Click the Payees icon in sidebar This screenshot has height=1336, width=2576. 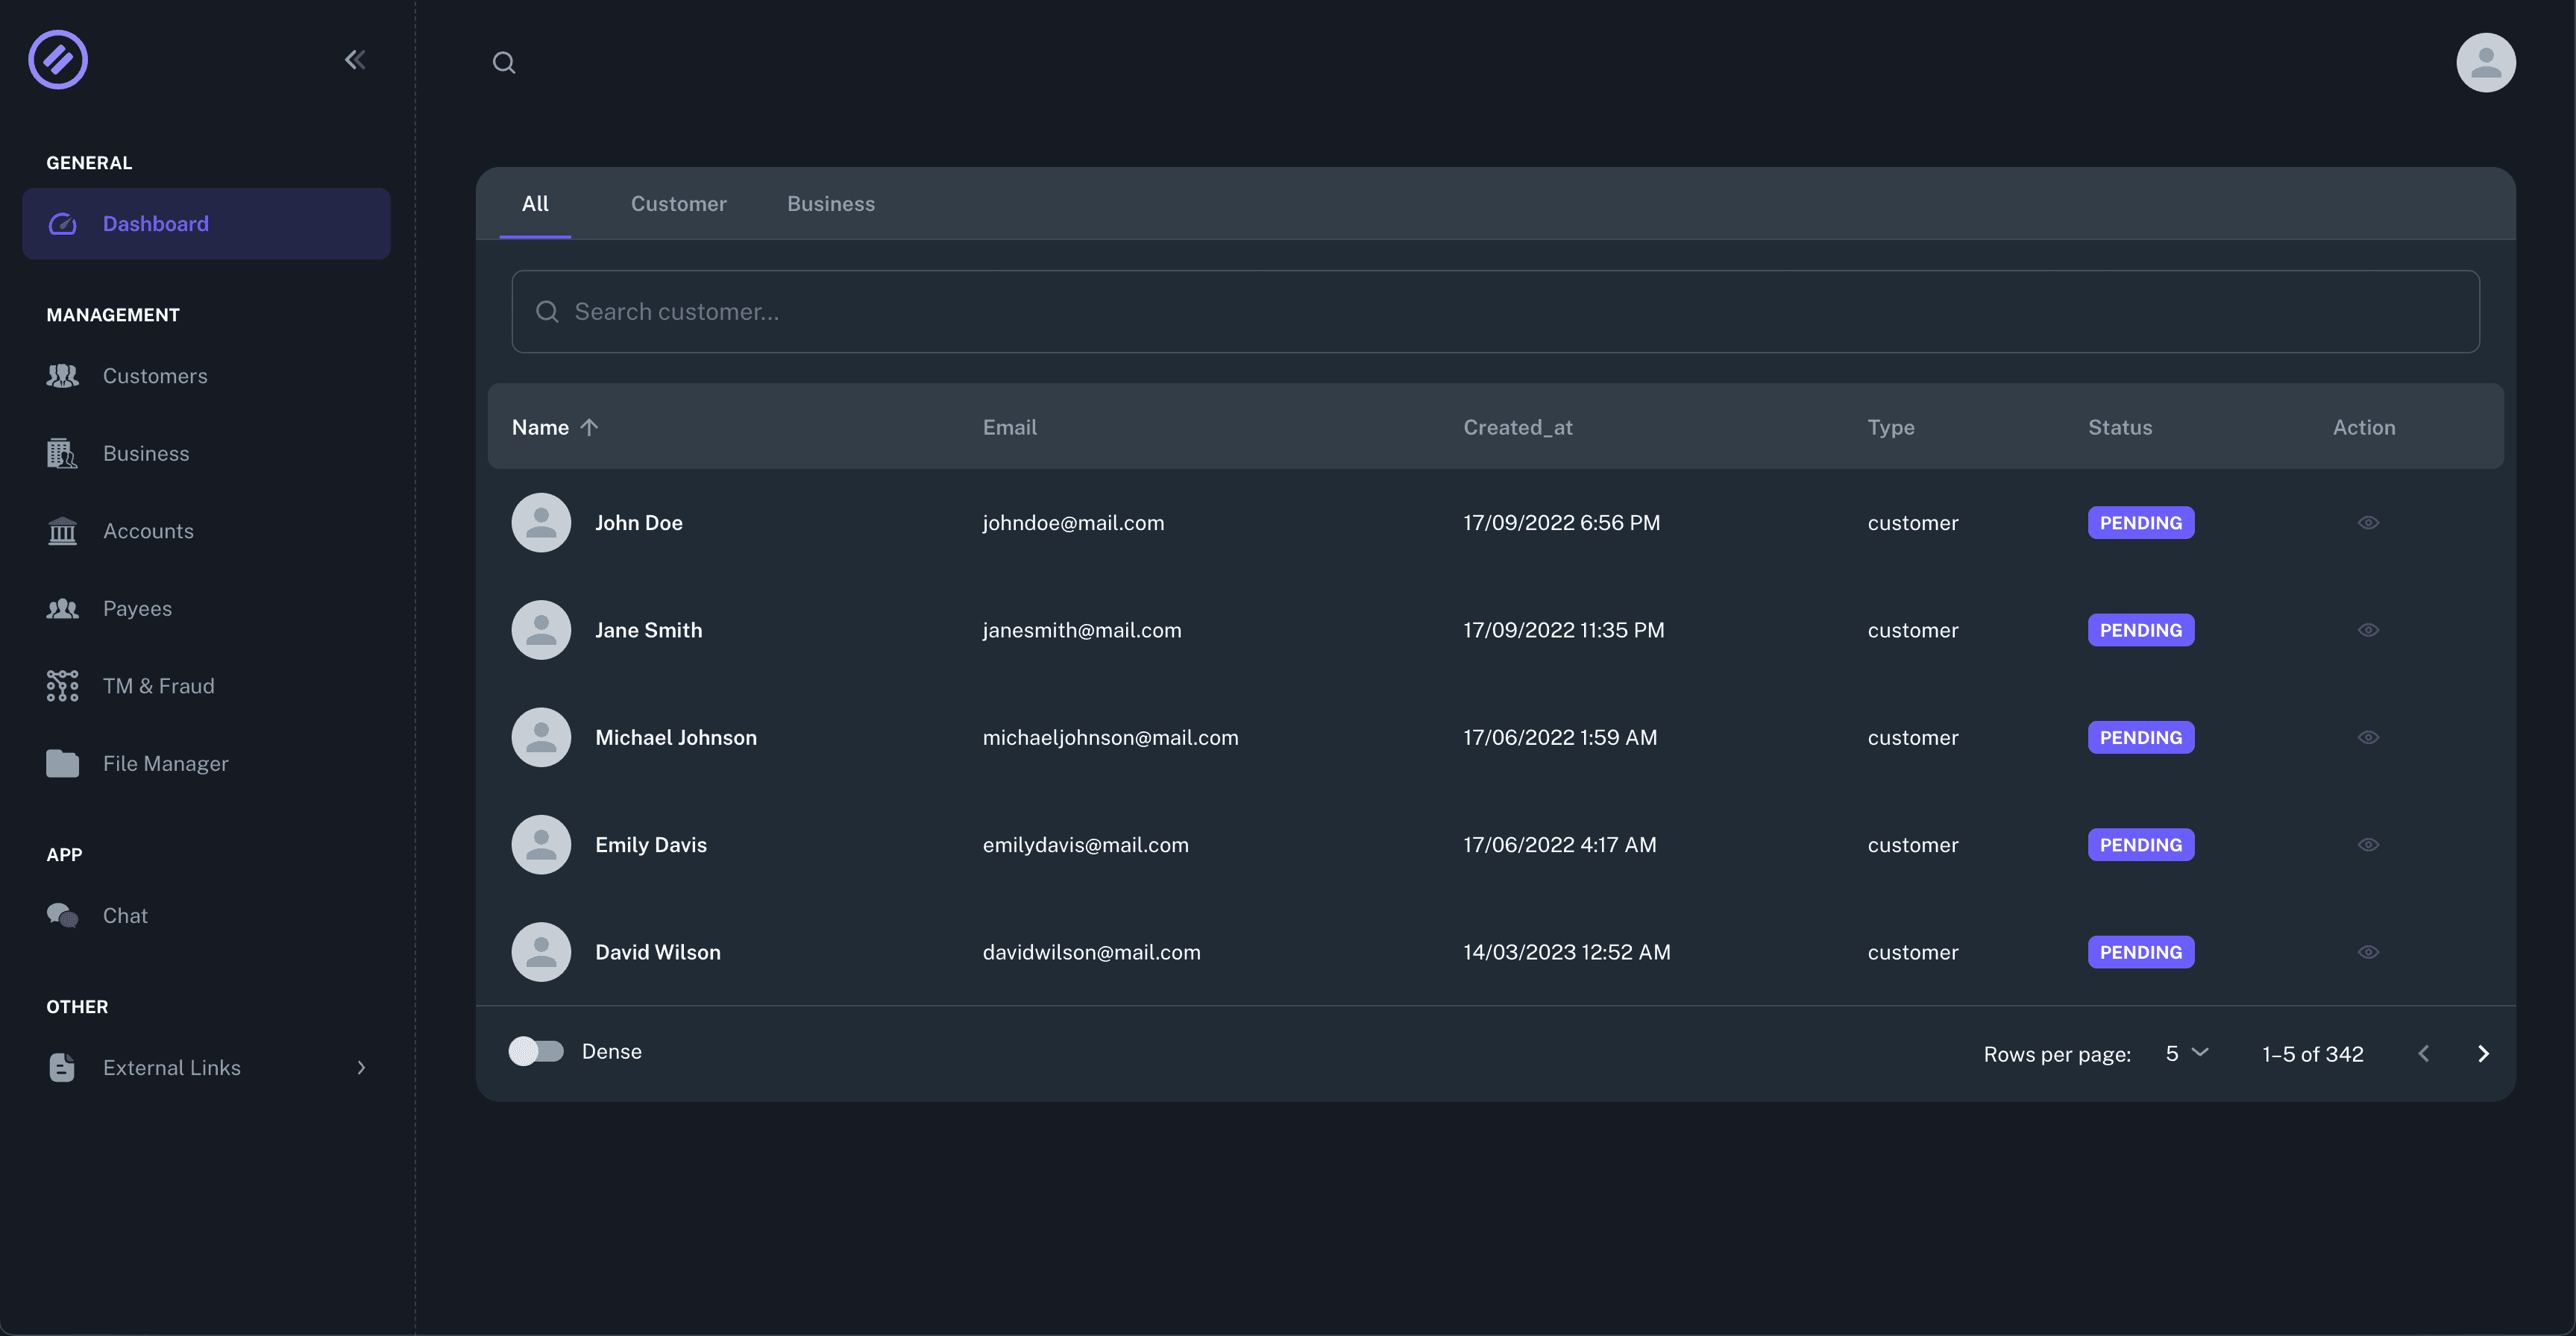point(61,608)
